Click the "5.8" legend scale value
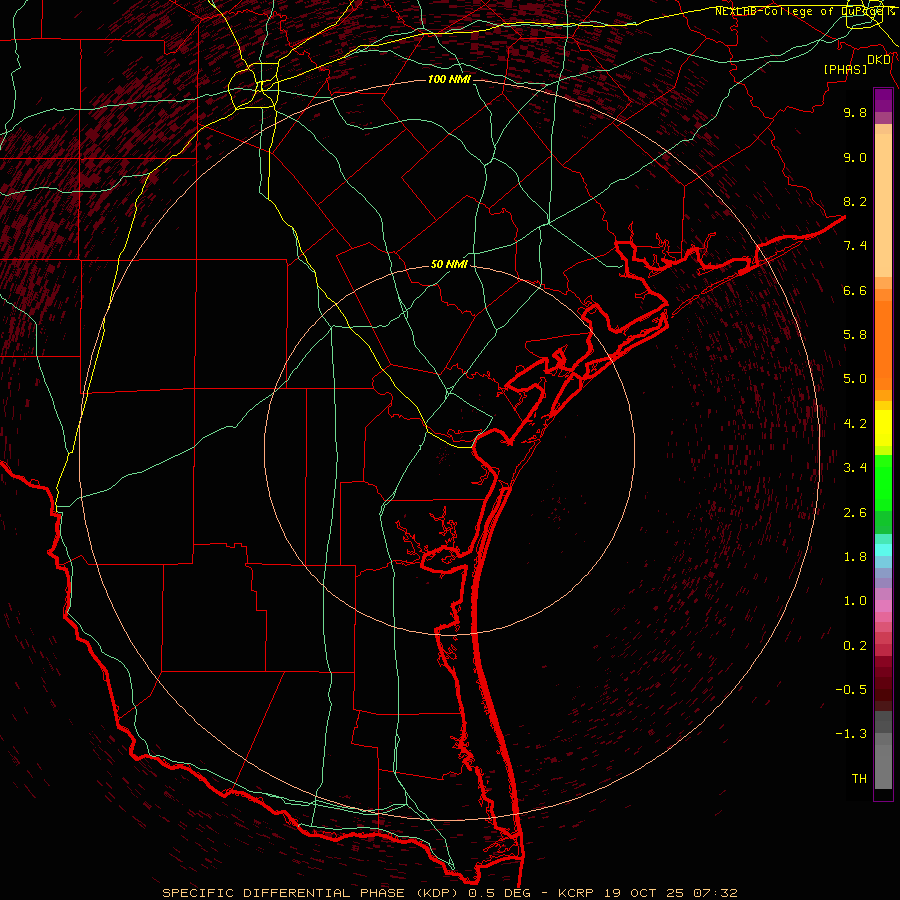900x900 pixels. pyautogui.click(x=855, y=335)
